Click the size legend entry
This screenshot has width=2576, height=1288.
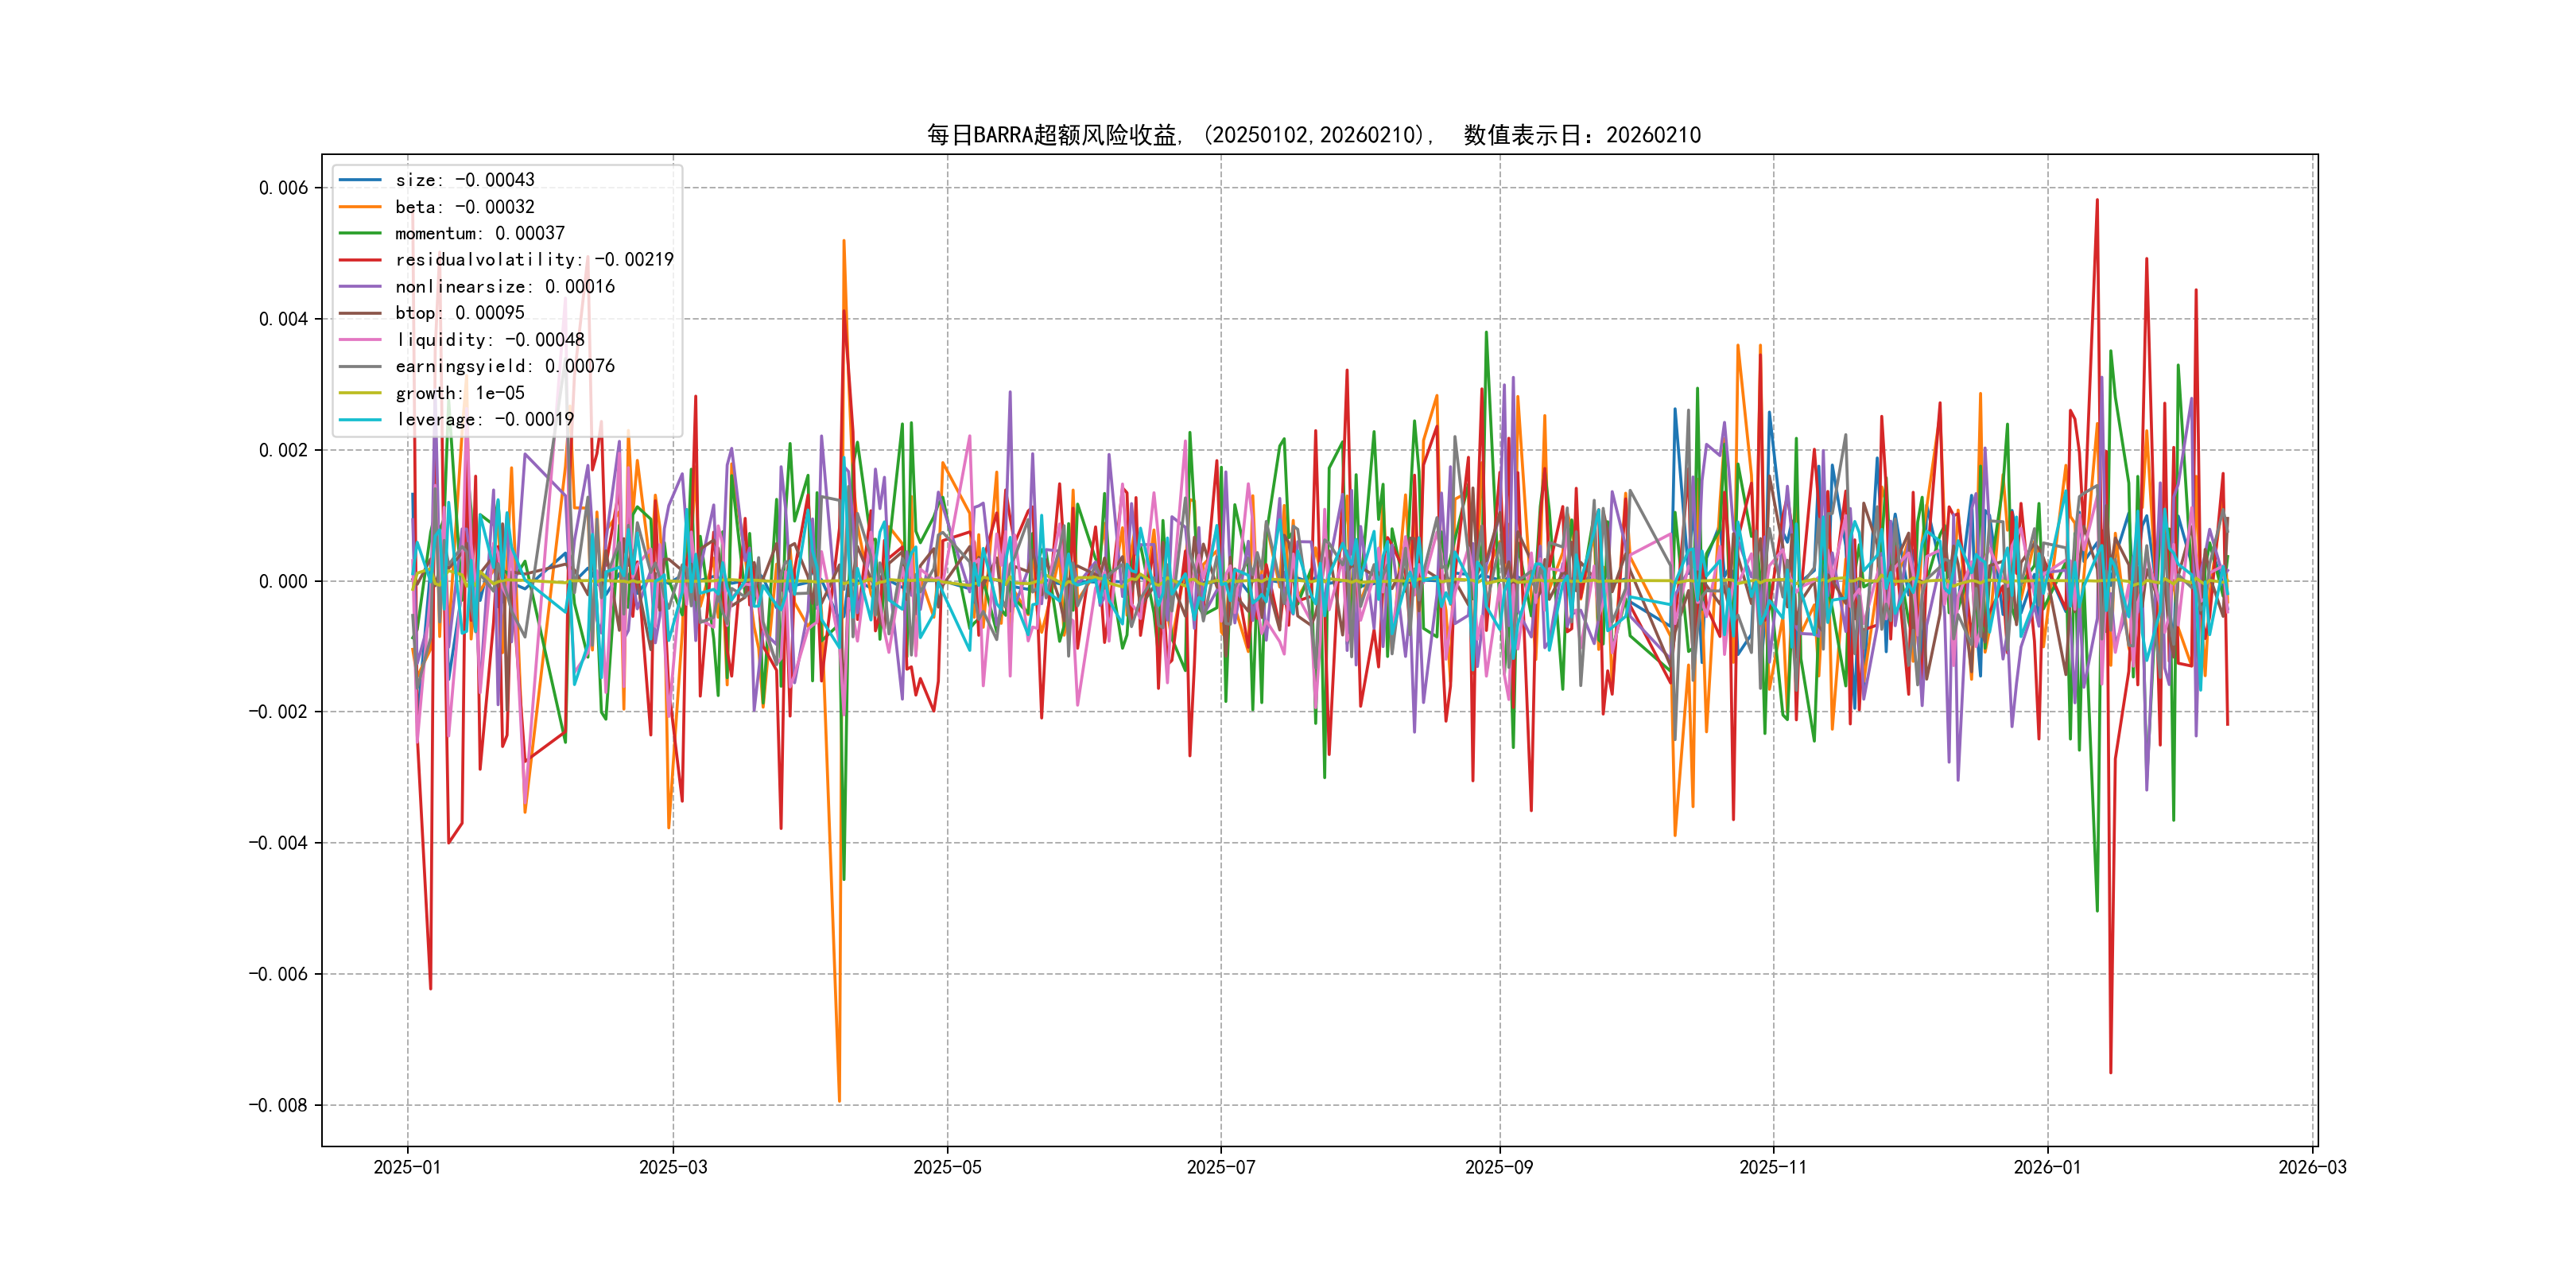[464, 180]
